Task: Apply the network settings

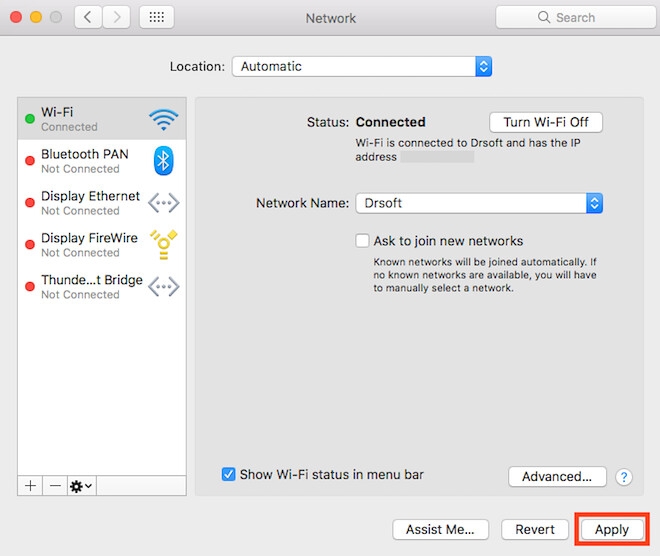Action: [612, 529]
